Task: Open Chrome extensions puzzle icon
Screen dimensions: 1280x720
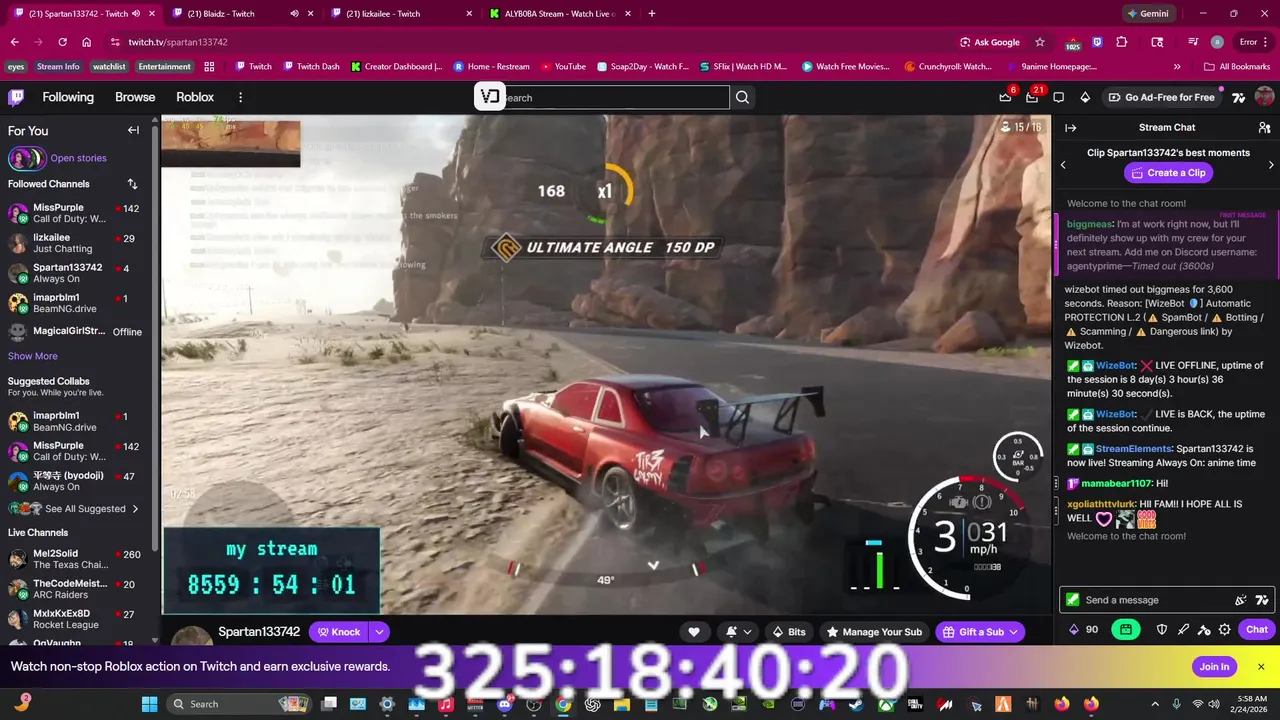Action: click(1122, 42)
